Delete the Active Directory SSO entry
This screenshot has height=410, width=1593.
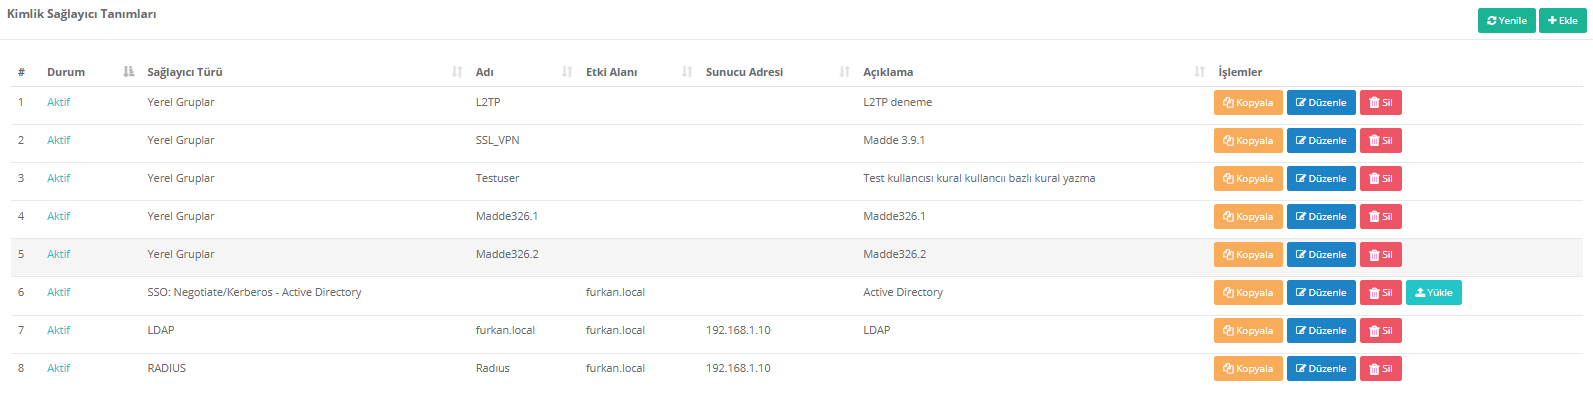(1380, 293)
